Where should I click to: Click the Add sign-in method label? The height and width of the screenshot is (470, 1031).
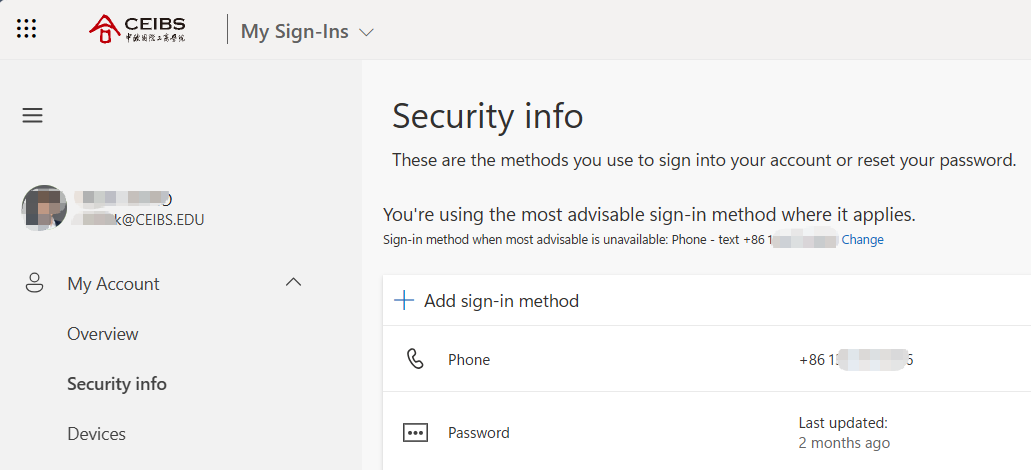tap(501, 301)
